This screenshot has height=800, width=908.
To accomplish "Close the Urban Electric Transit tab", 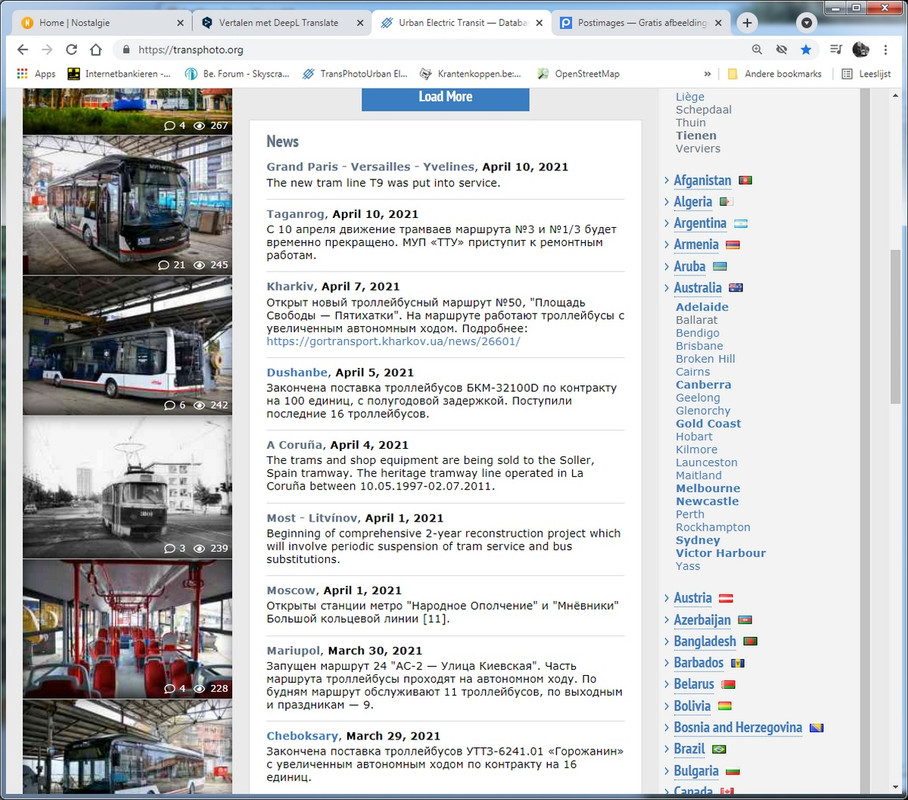I will tap(539, 23).
